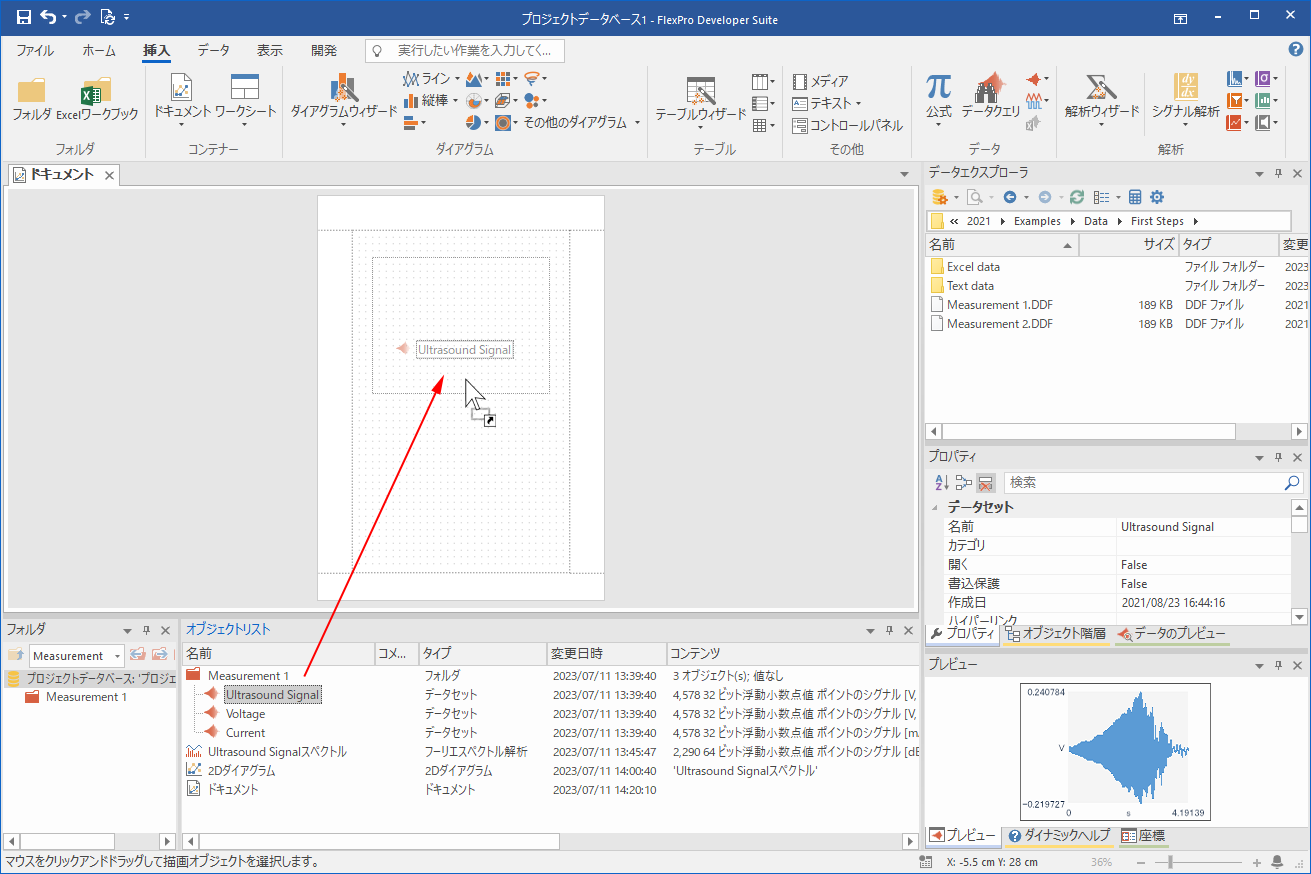This screenshot has height=874, width=1311.
Task: Select the Current dataset row
Action: coord(245,733)
